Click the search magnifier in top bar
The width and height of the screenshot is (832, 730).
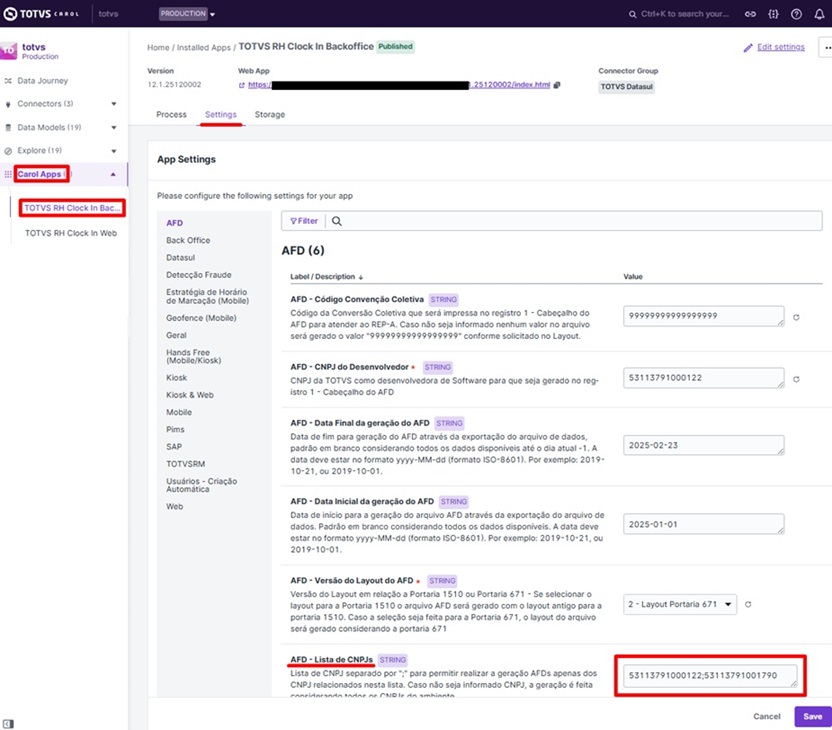(632, 14)
